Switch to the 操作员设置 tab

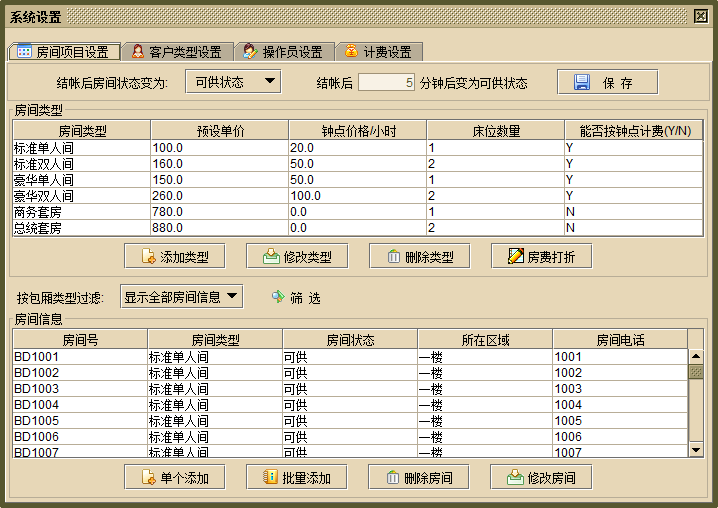coord(285,52)
